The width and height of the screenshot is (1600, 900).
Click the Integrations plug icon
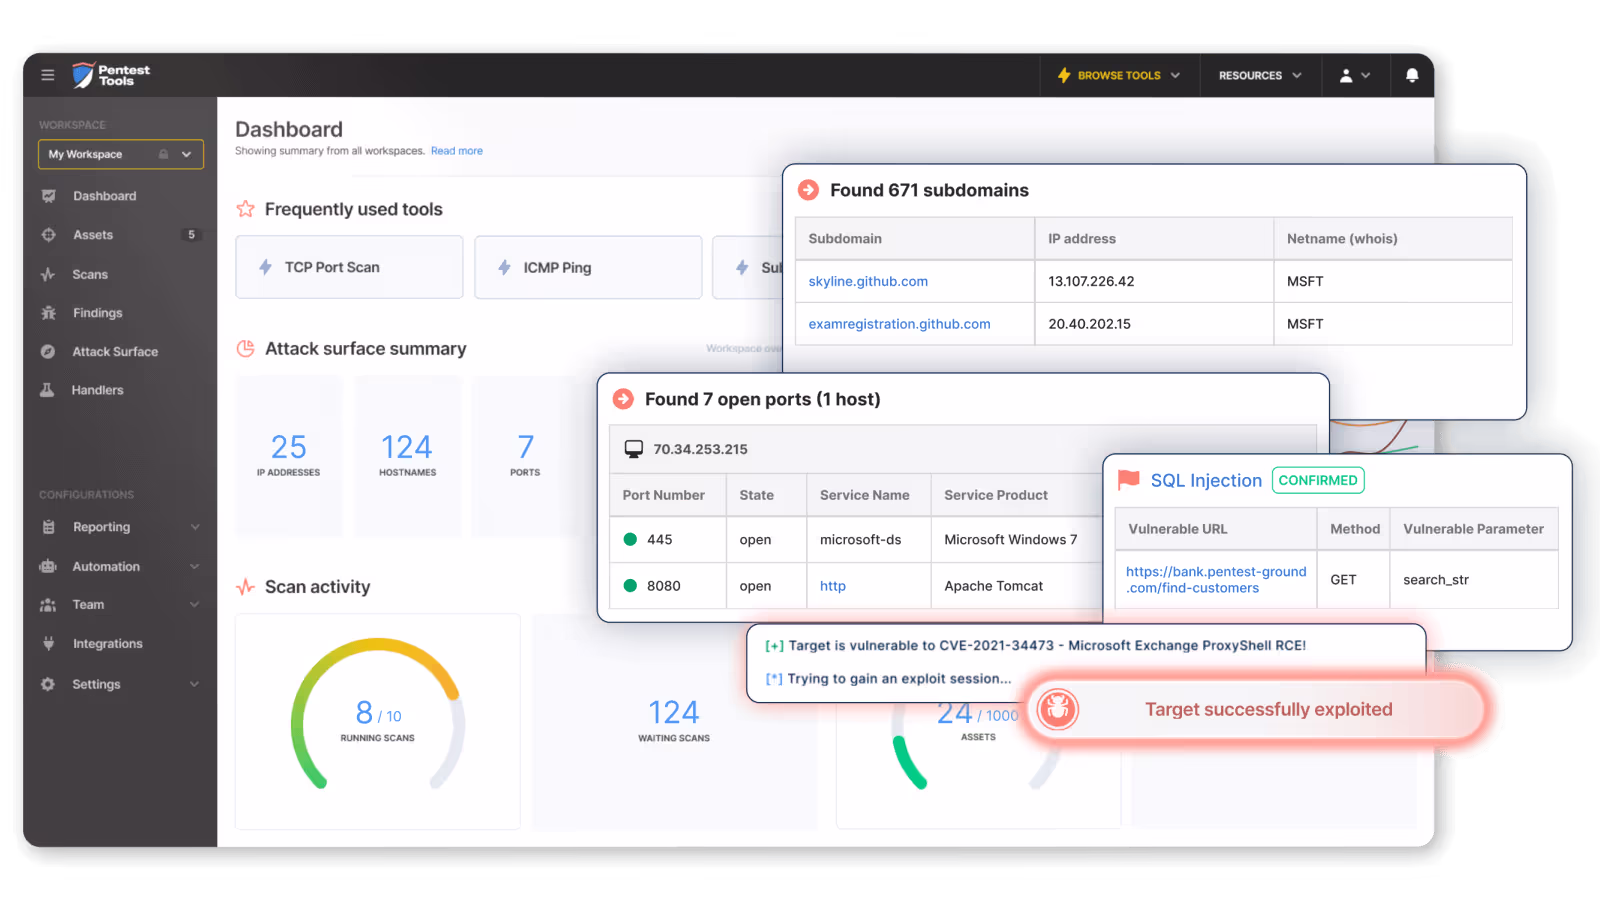click(48, 644)
